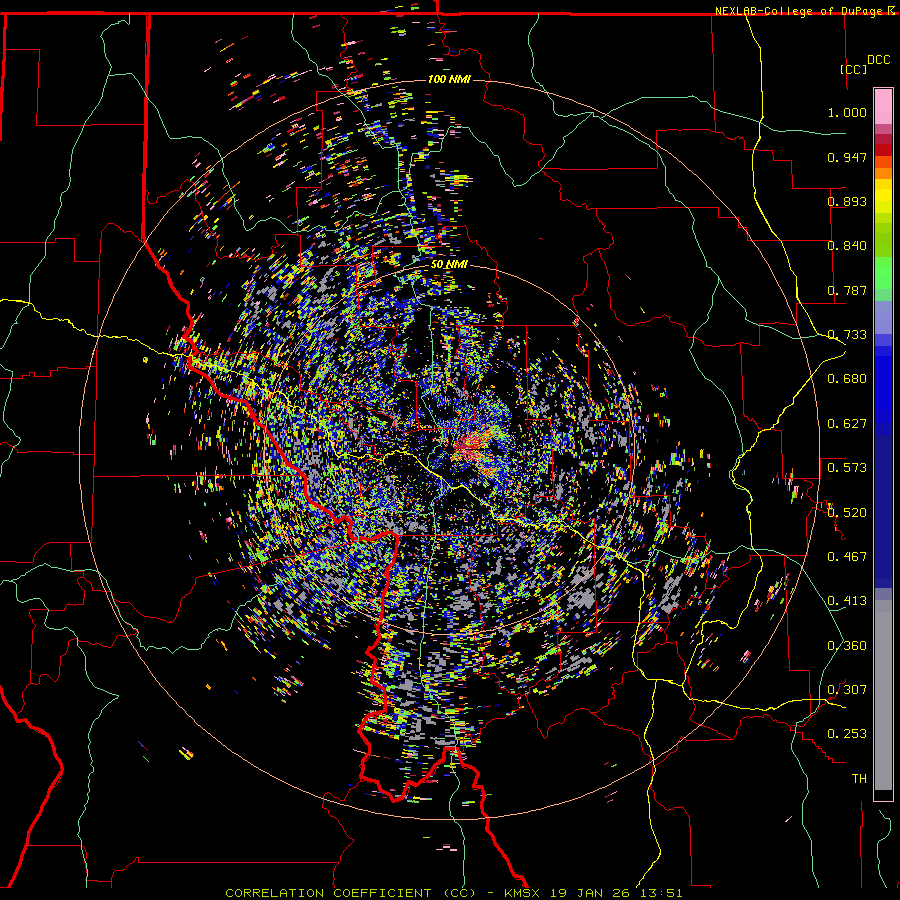
Task: Click the 0.680 legend value
Action: (x=847, y=379)
